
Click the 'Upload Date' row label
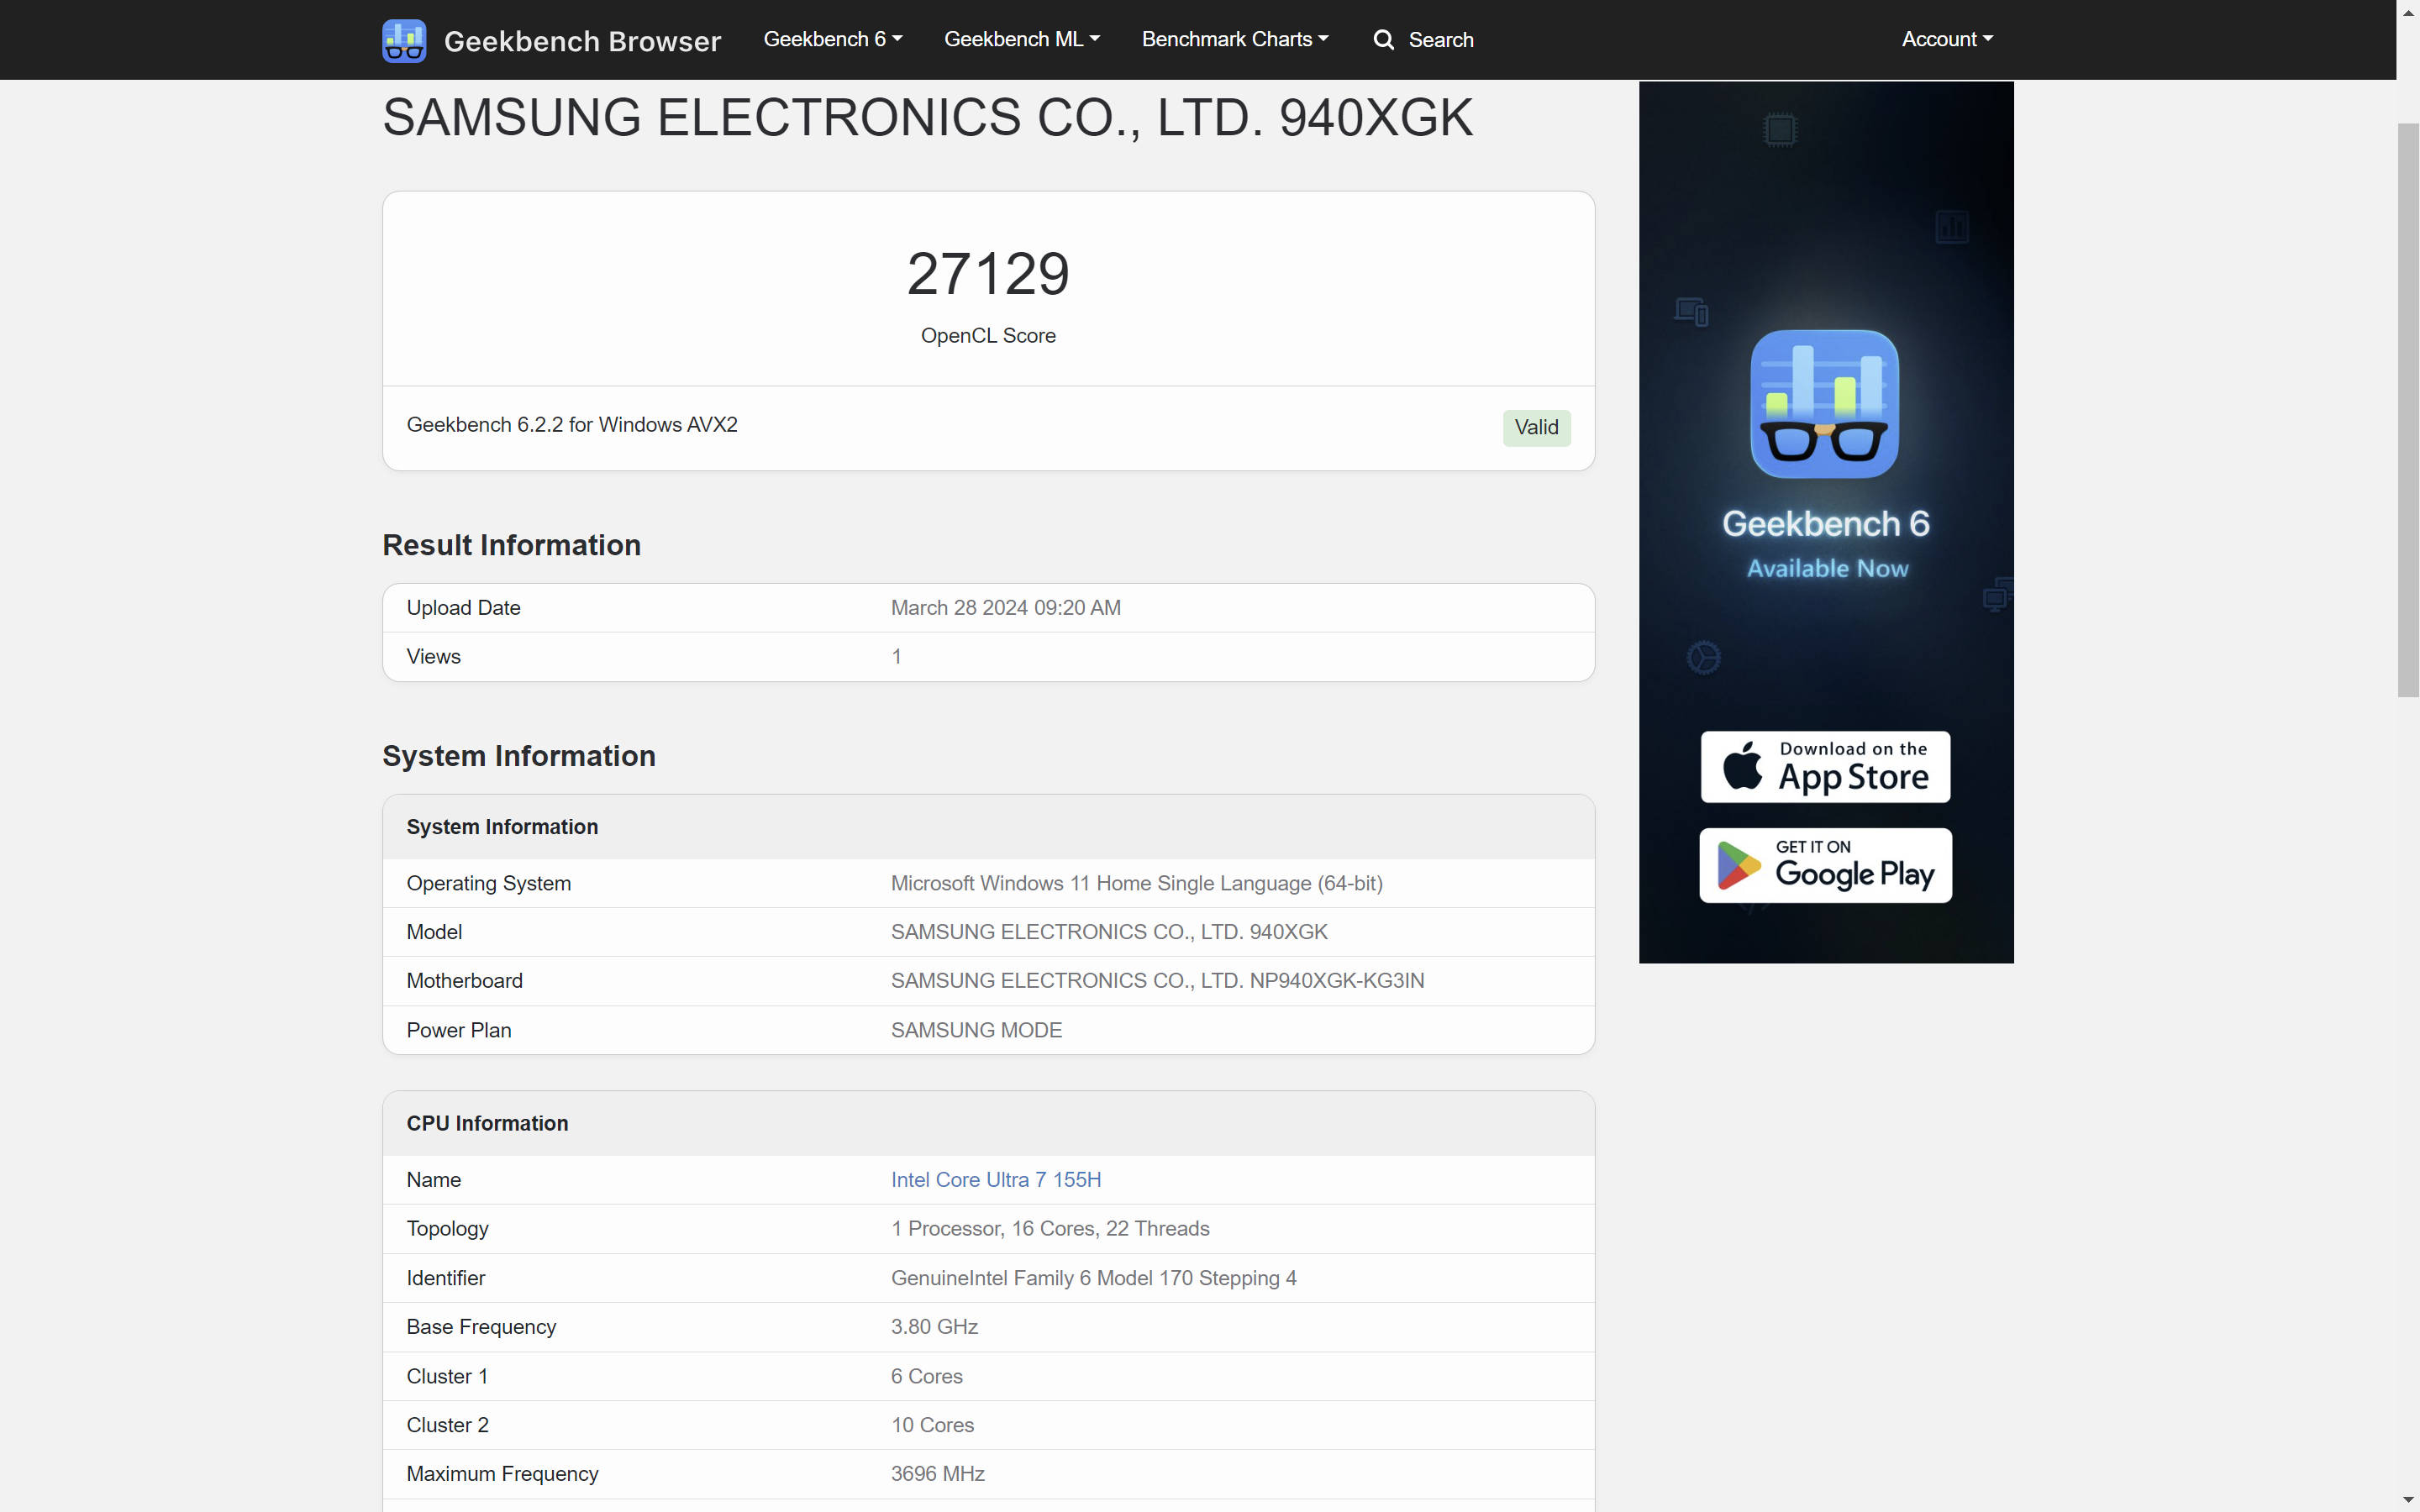[x=463, y=608]
